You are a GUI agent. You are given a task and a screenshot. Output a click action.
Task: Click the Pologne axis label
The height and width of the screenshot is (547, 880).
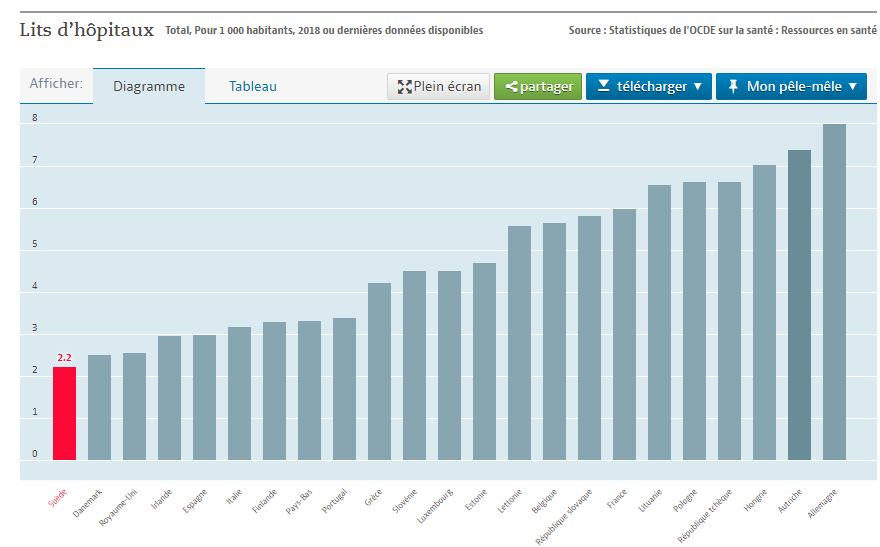click(x=685, y=500)
